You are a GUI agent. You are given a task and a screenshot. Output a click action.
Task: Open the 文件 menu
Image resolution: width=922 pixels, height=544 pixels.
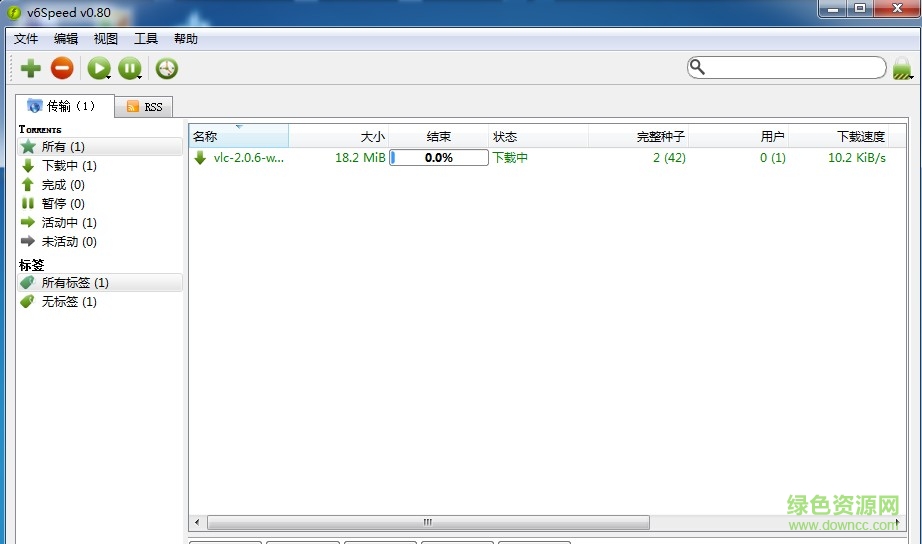(26, 39)
